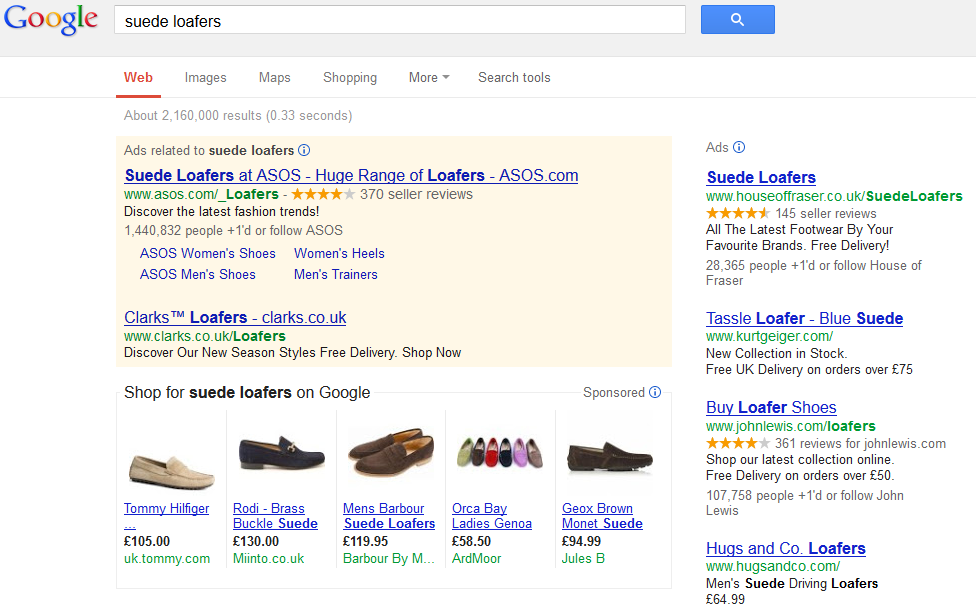The height and width of the screenshot is (610, 976).
Task: Open Search tools
Action: pos(514,78)
